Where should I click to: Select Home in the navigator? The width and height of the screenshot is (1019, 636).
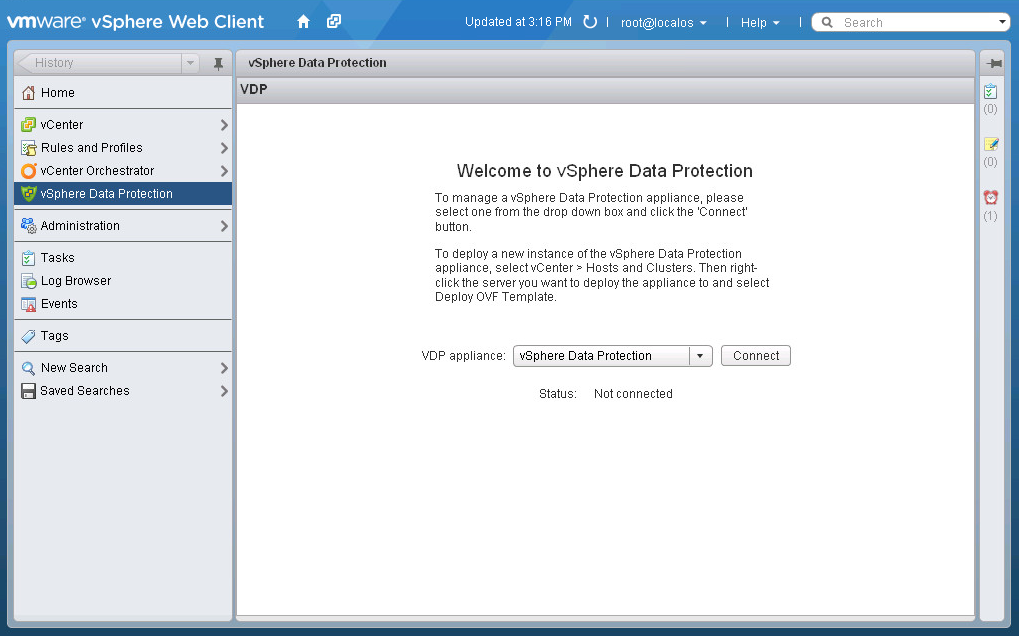(123, 93)
